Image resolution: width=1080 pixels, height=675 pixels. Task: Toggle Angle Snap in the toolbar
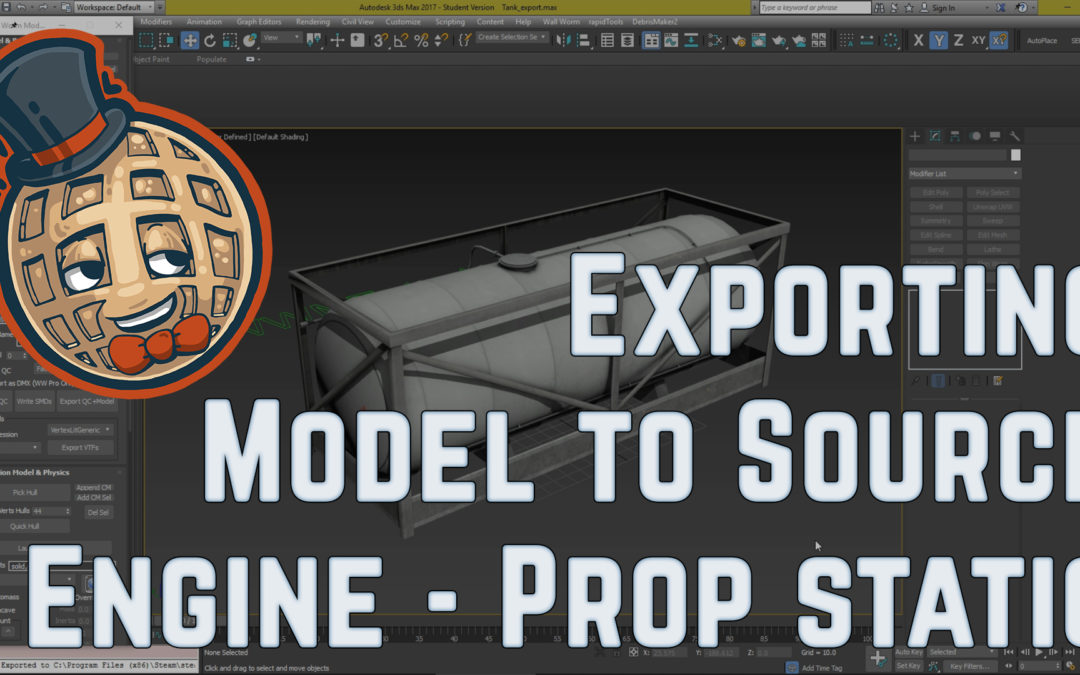[401, 41]
